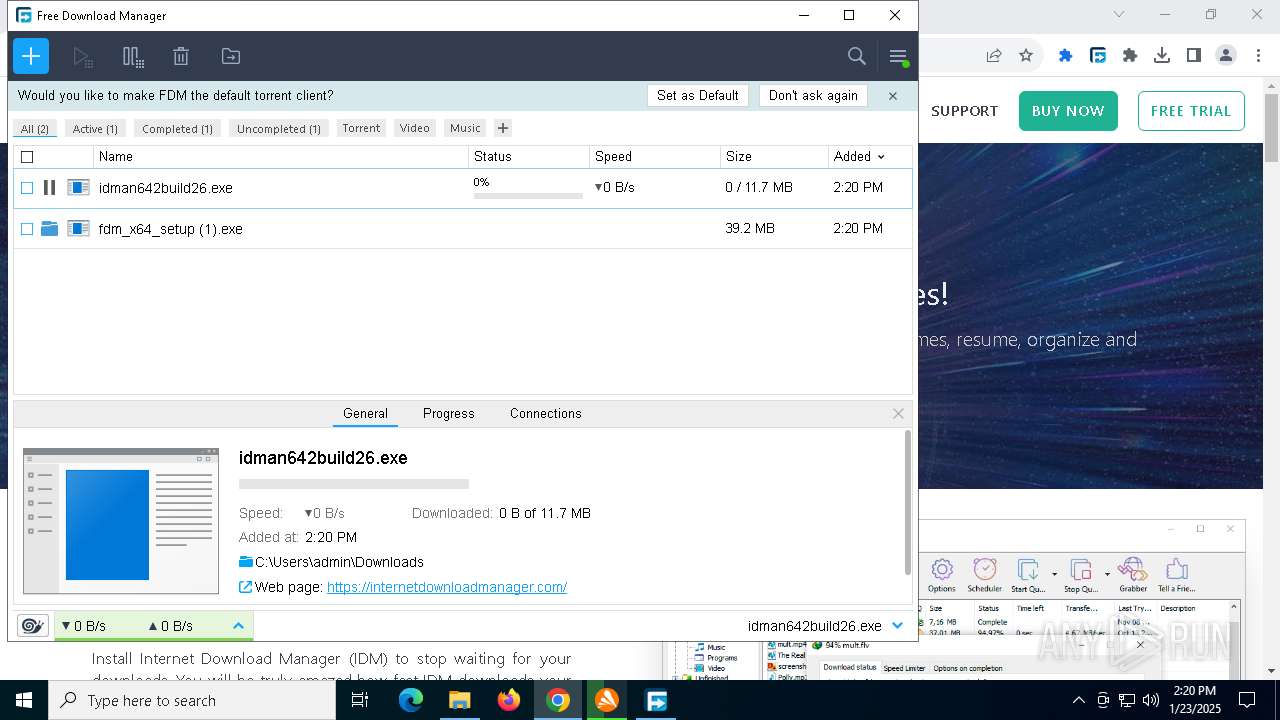This screenshot has width=1280, height=720.
Task: Open Microsoft Edge from taskbar
Action: 411,700
